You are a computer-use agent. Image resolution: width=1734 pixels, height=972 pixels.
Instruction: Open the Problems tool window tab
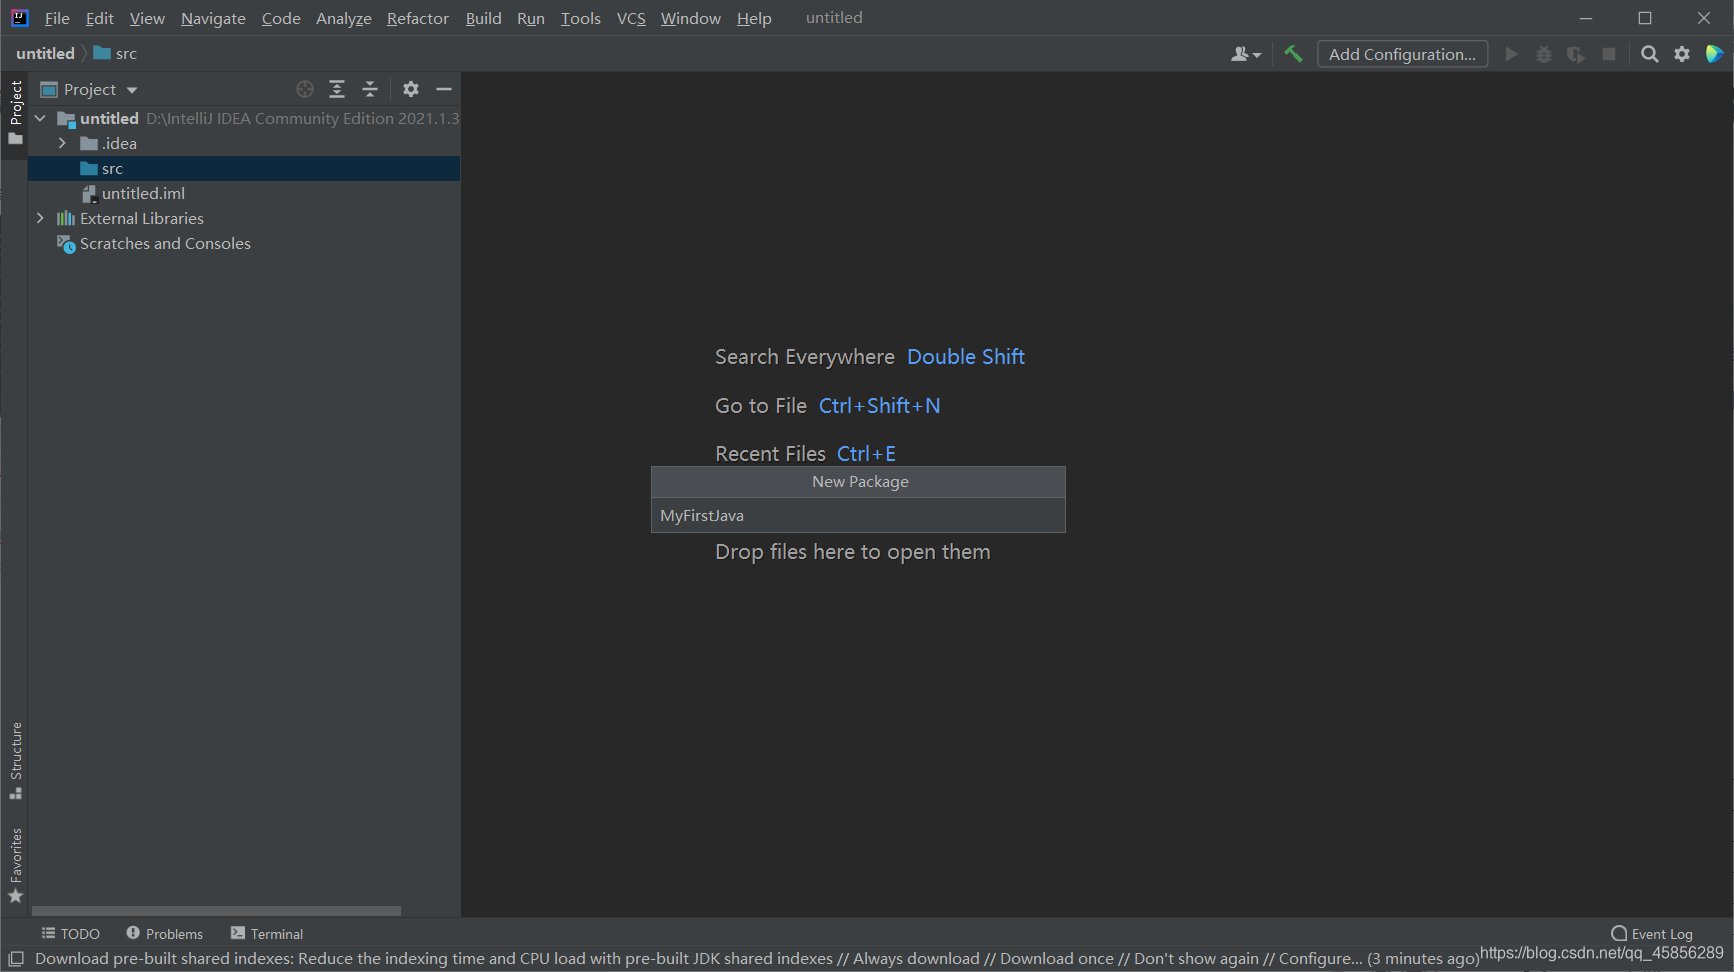coord(164,933)
